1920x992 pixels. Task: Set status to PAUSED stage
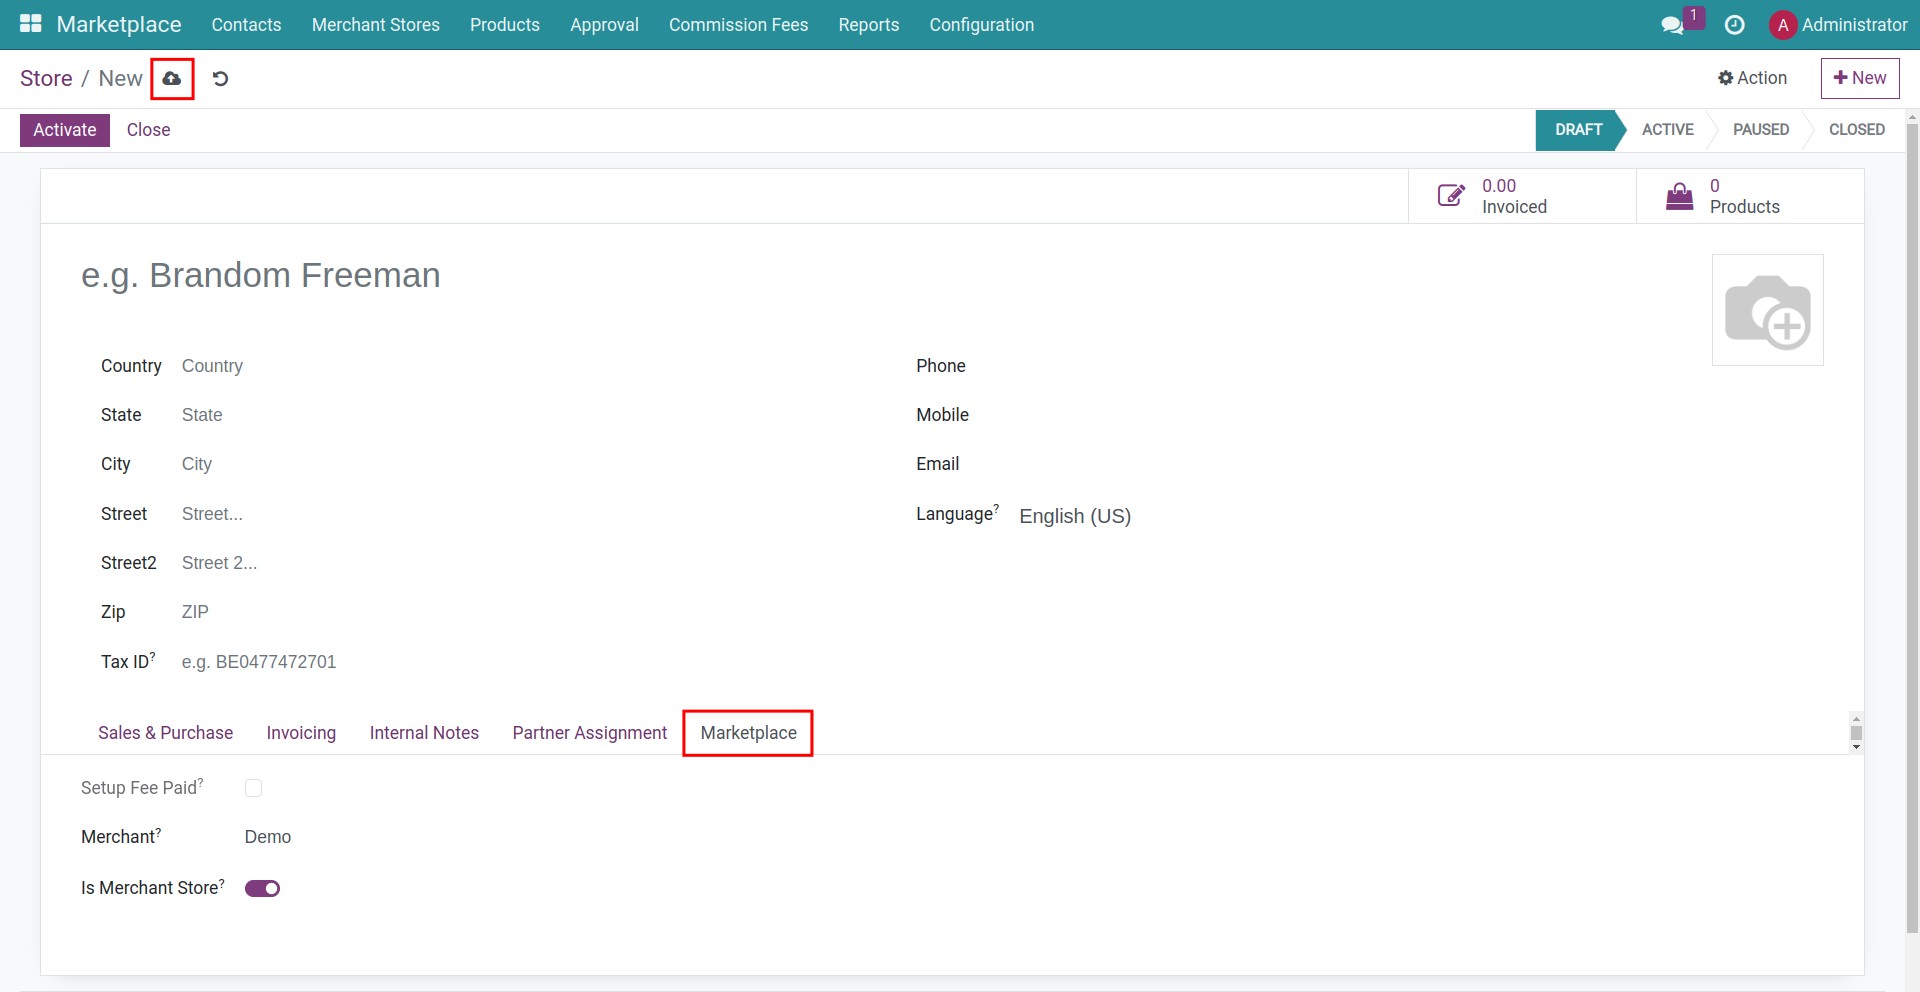(x=1760, y=130)
